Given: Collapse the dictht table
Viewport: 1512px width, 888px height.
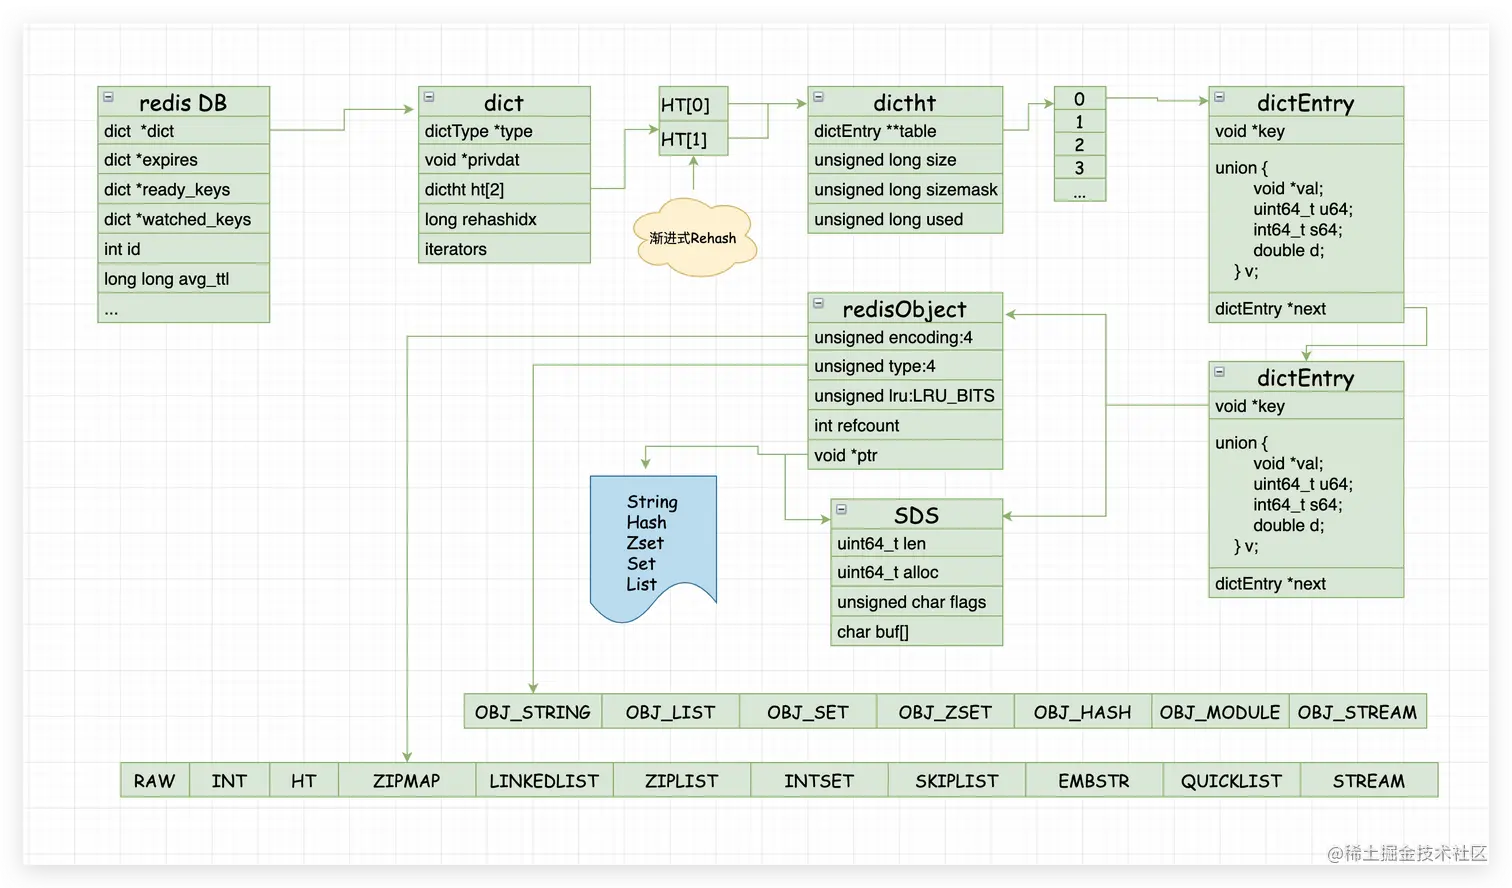Looking at the screenshot, I should [819, 98].
